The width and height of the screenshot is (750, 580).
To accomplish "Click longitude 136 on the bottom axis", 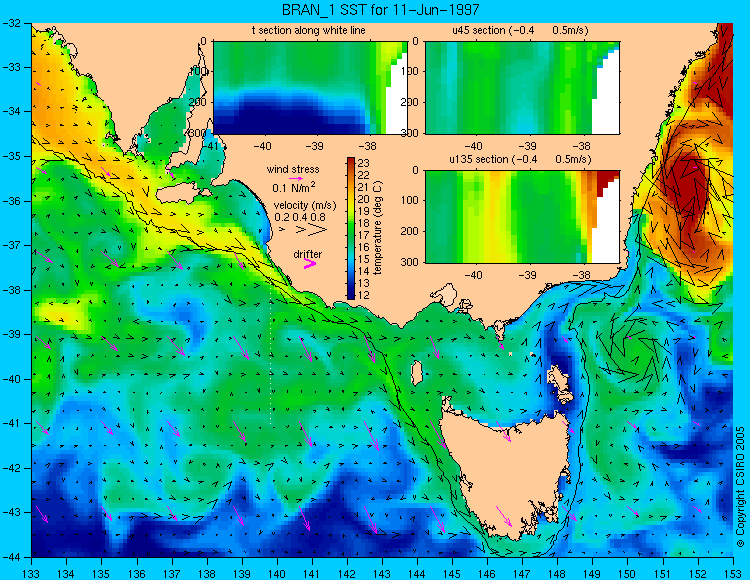I will [x=137, y=573].
